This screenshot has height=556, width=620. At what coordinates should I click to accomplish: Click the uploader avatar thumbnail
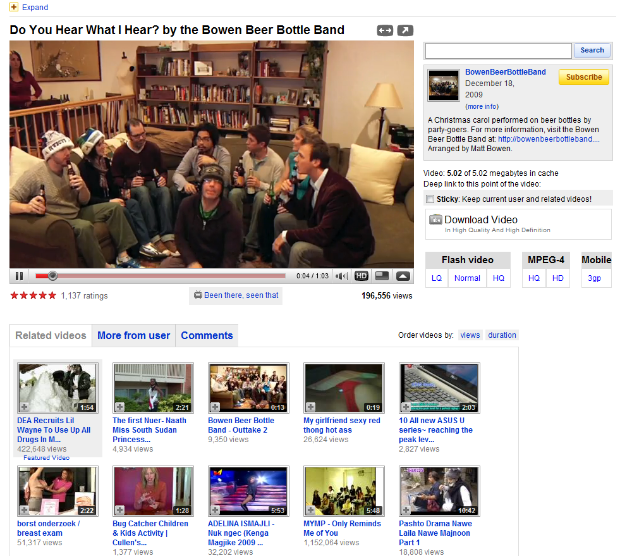point(443,85)
